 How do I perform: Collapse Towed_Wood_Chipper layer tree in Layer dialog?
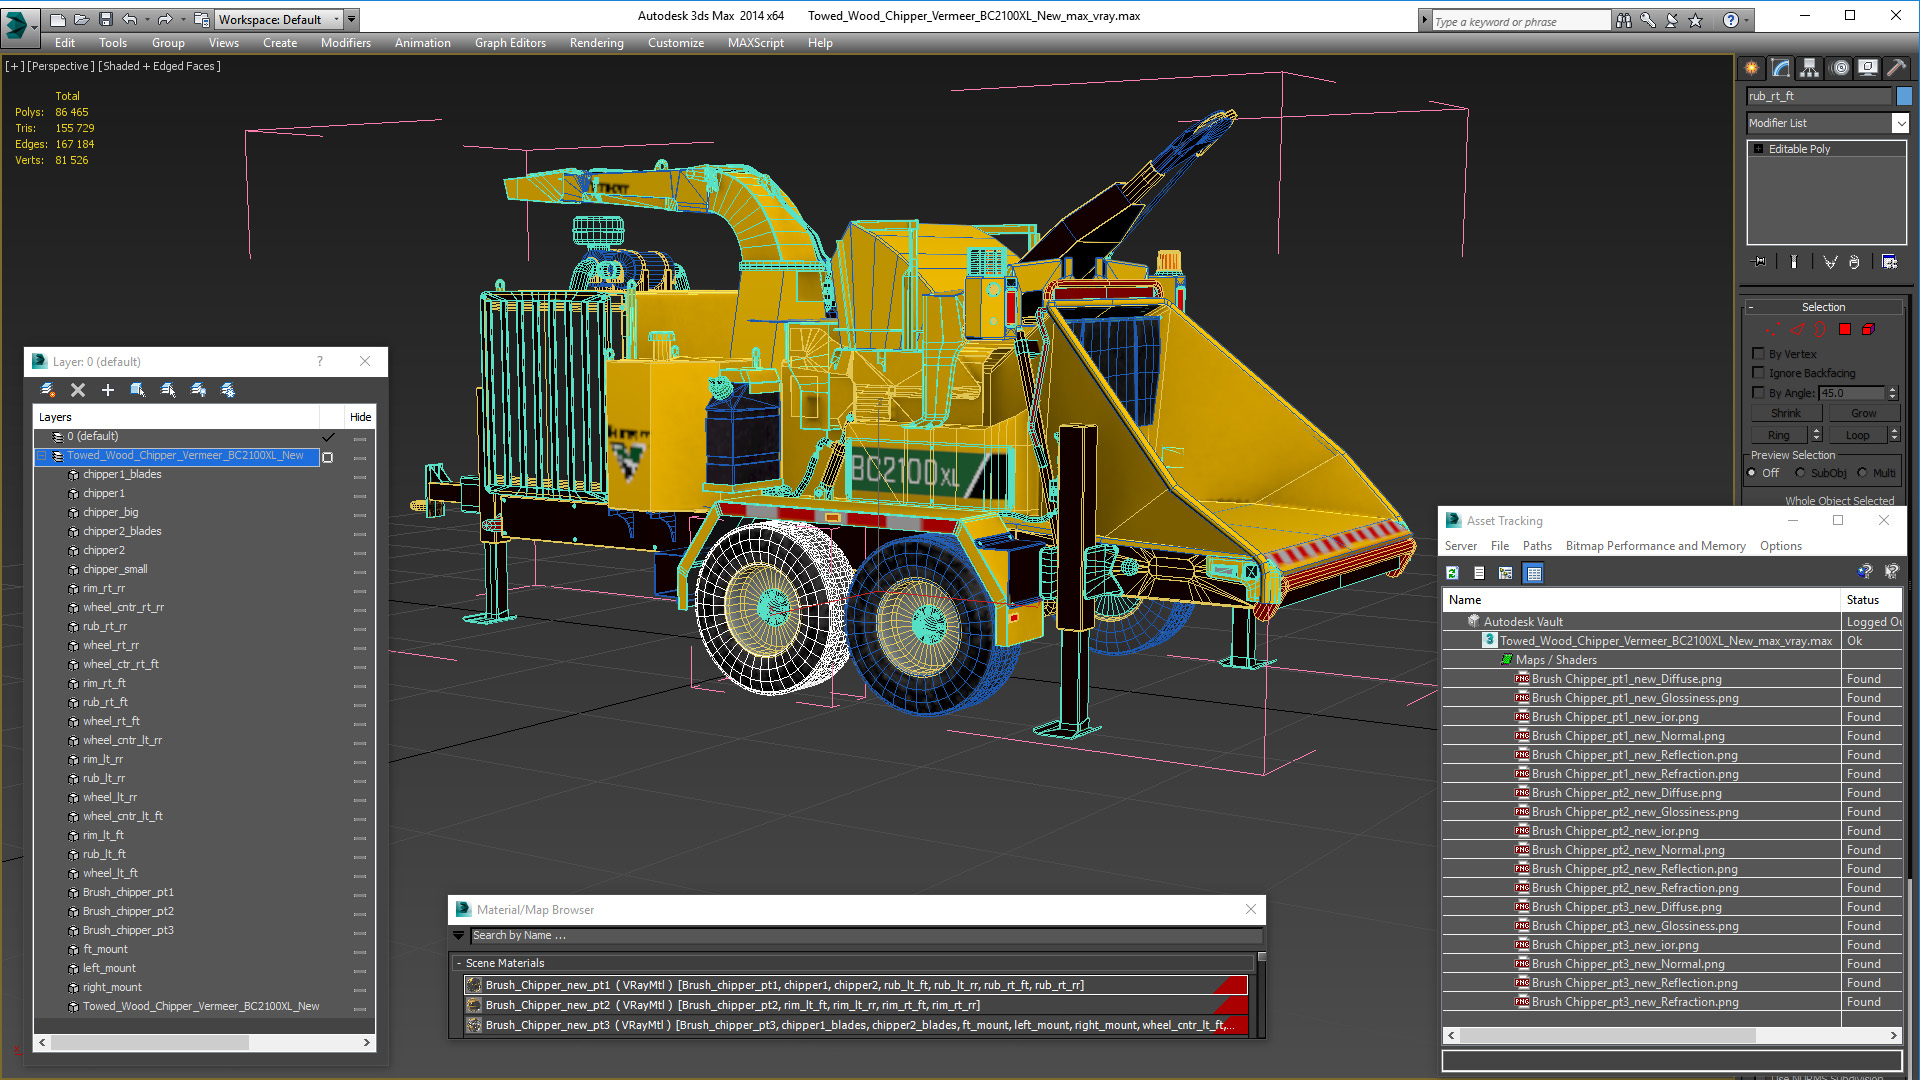pos(42,456)
